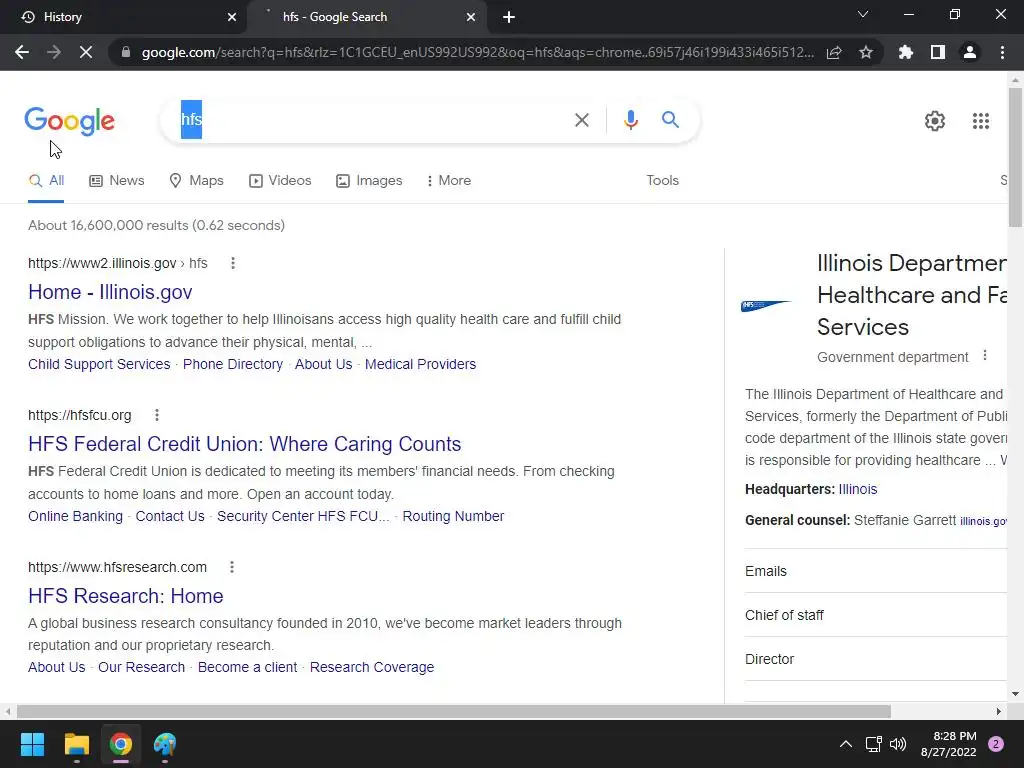1024x768 pixels.
Task: Click the blue search magnifier button
Action: click(x=670, y=120)
